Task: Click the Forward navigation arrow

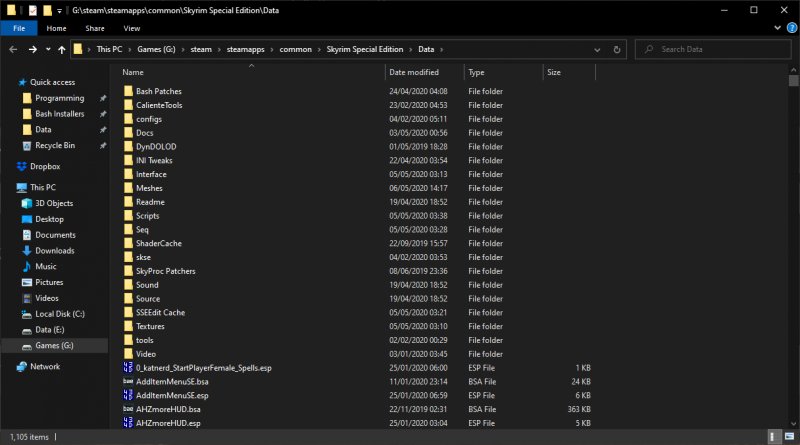Action: (x=33, y=50)
